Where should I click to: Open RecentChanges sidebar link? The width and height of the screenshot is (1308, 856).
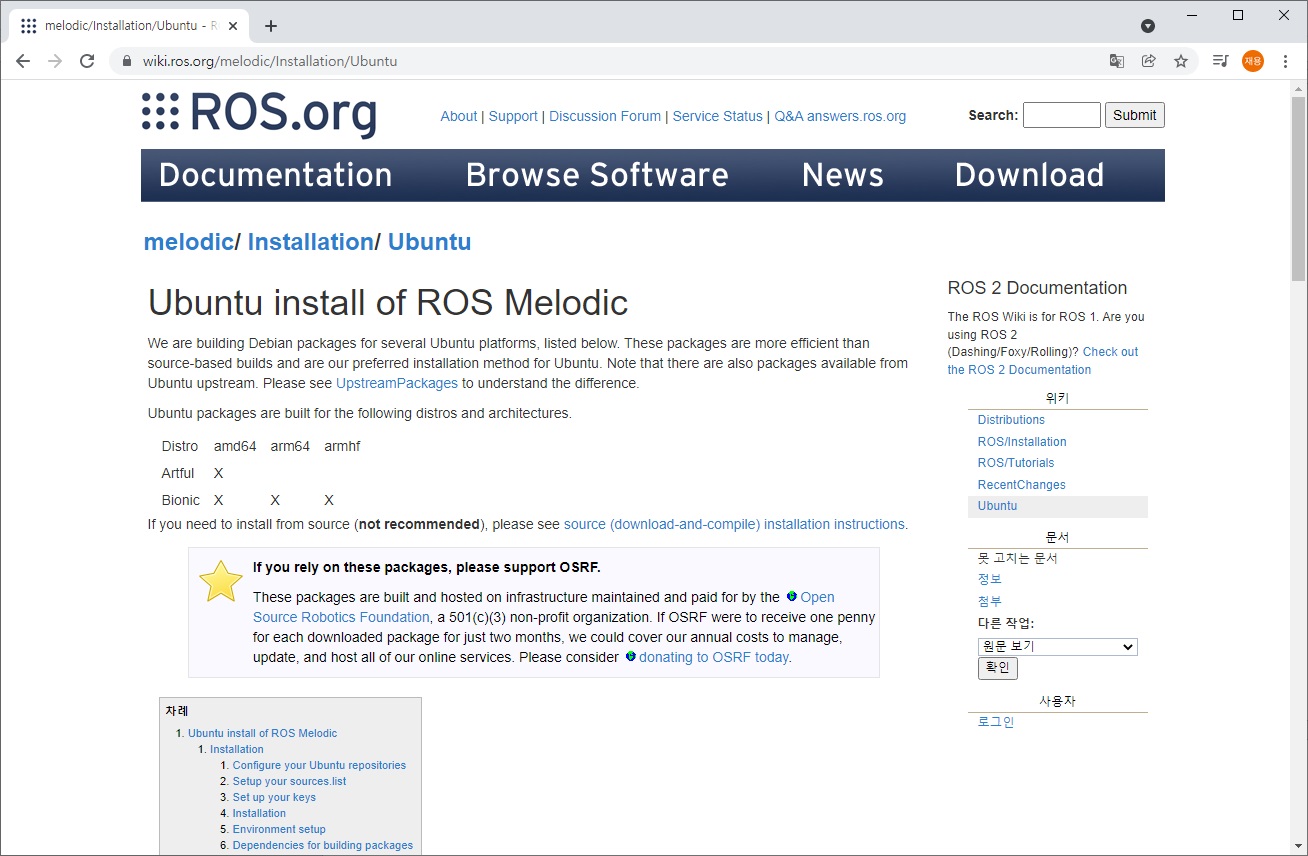[x=1022, y=485]
